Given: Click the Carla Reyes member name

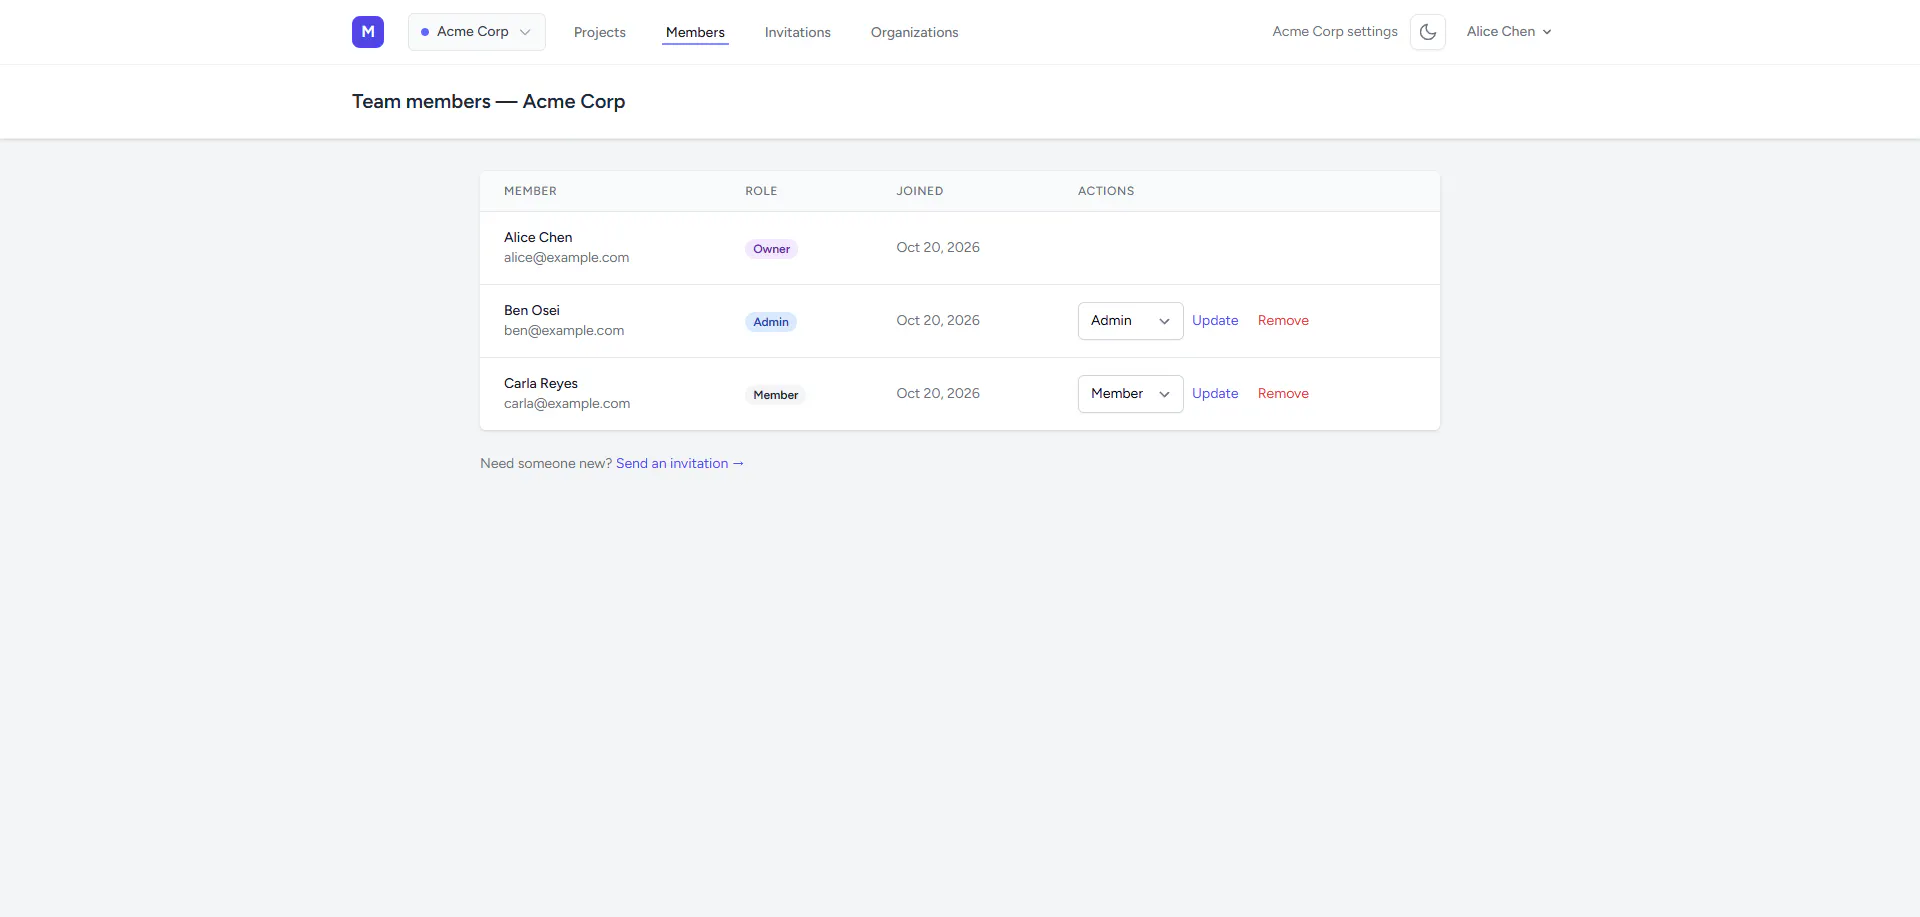Looking at the screenshot, I should click(541, 384).
